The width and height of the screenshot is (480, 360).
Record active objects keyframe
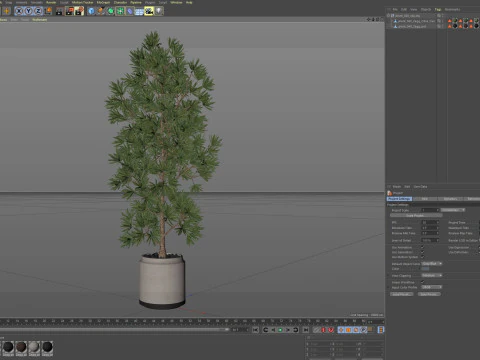coord(323,330)
